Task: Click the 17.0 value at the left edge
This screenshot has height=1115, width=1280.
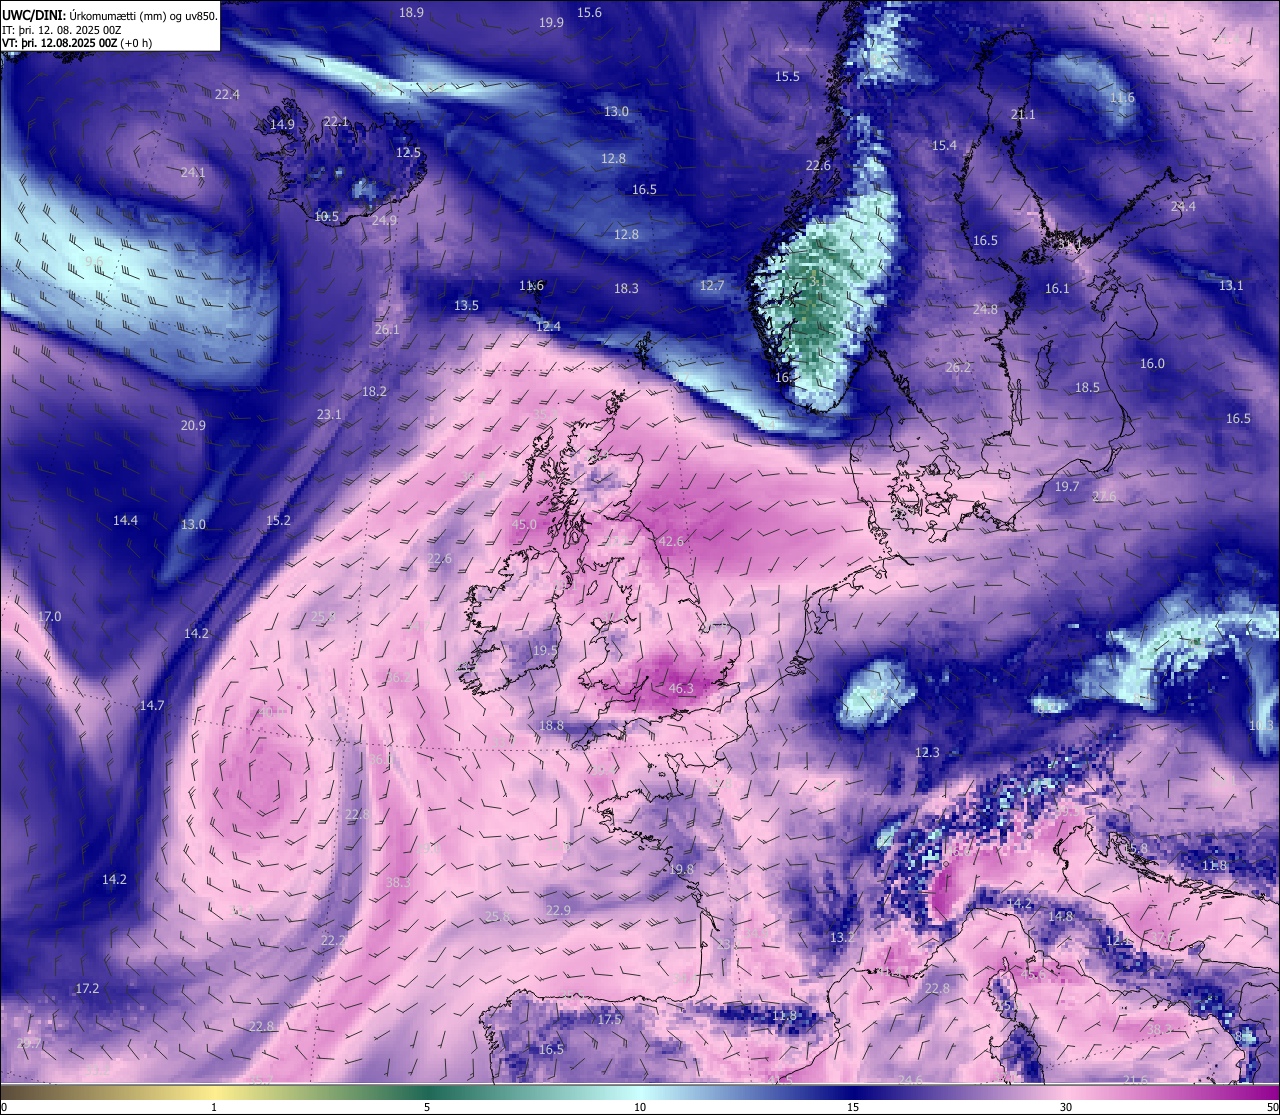Action: [x=49, y=616]
